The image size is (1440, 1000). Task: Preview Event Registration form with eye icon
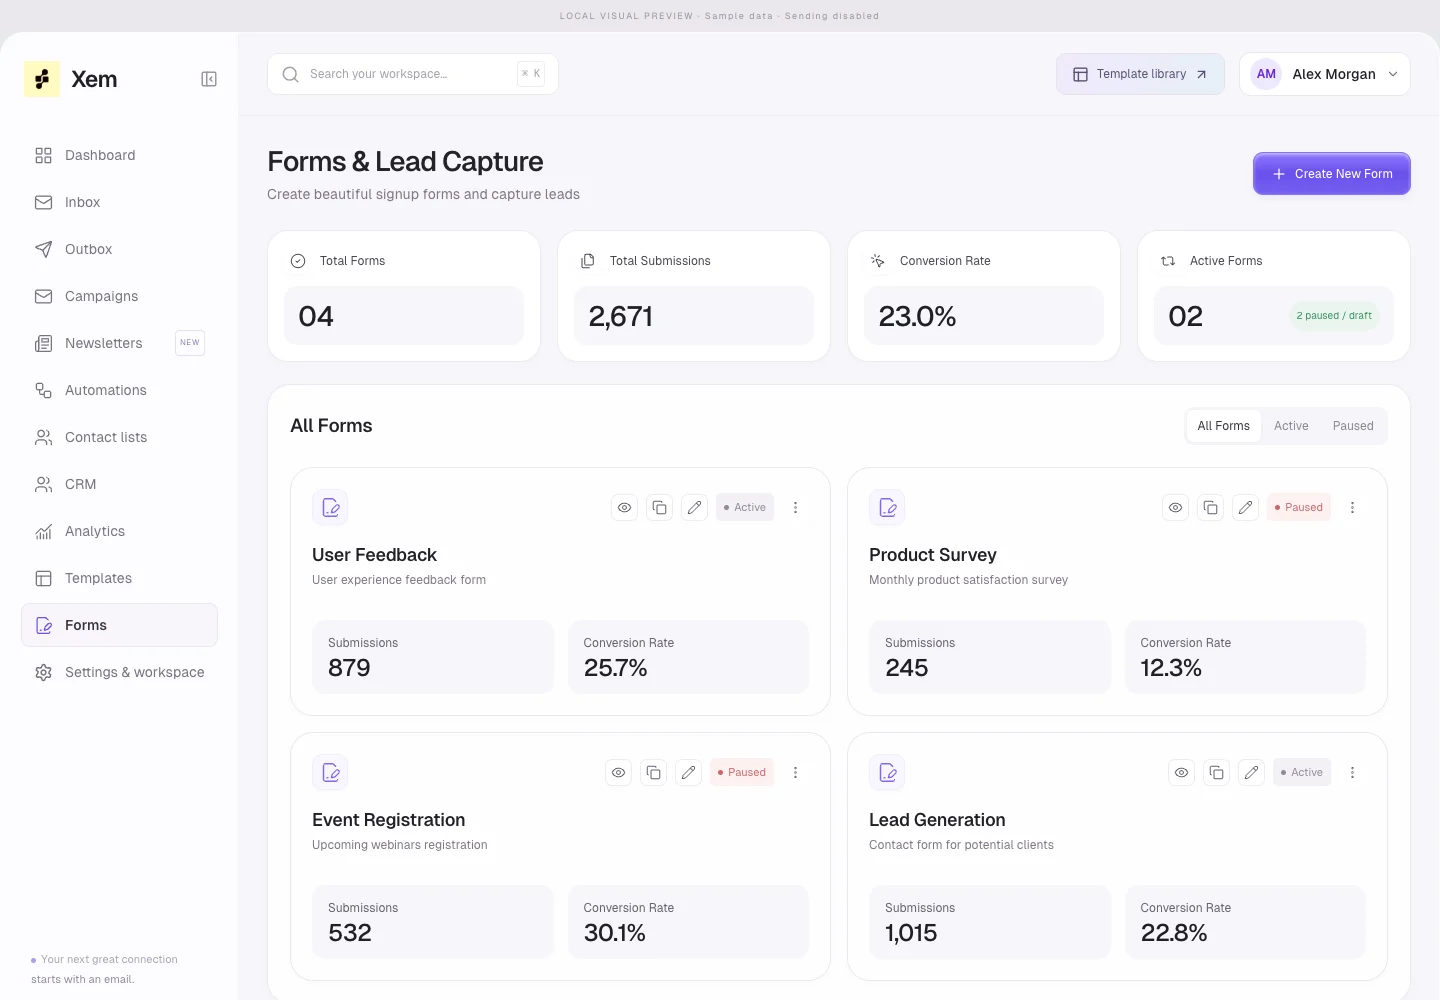coord(619,773)
